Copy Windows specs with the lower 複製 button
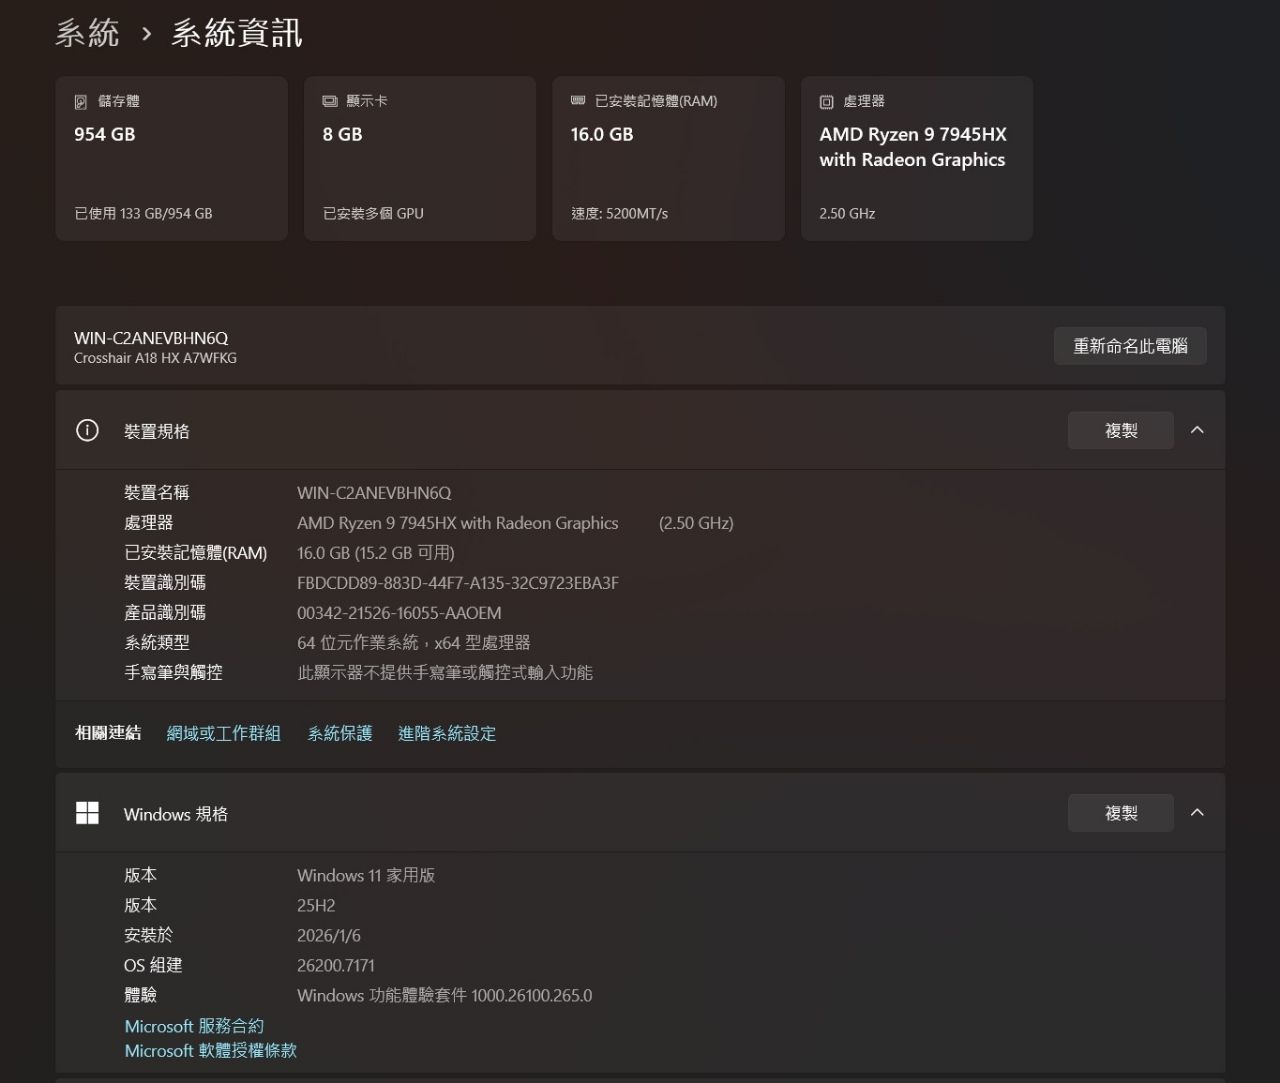Viewport: 1280px width, 1083px height. click(1120, 813)
